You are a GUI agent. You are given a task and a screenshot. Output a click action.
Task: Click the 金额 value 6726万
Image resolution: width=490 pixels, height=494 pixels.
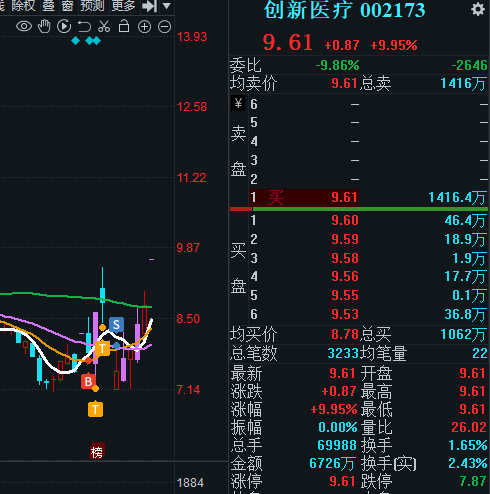click(x=333, y=463)
